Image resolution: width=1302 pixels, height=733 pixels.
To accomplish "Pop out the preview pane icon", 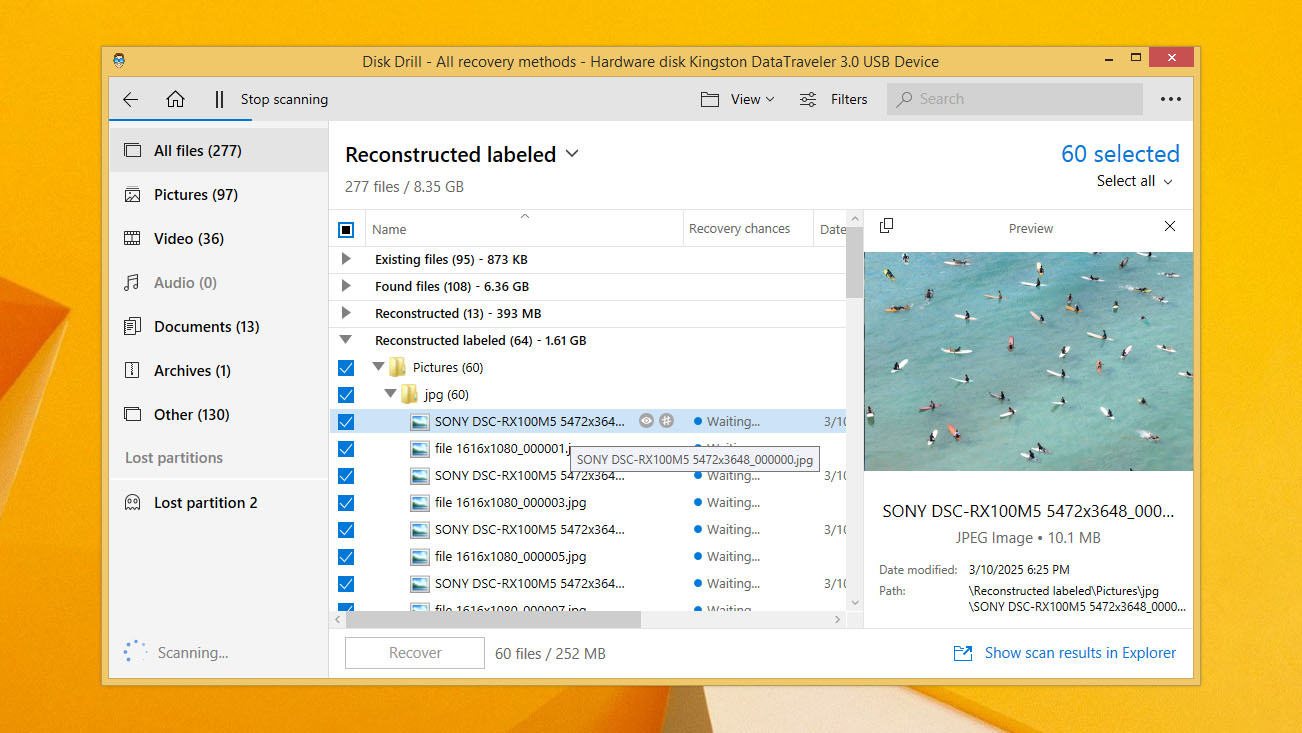I will tap(885, 227).
